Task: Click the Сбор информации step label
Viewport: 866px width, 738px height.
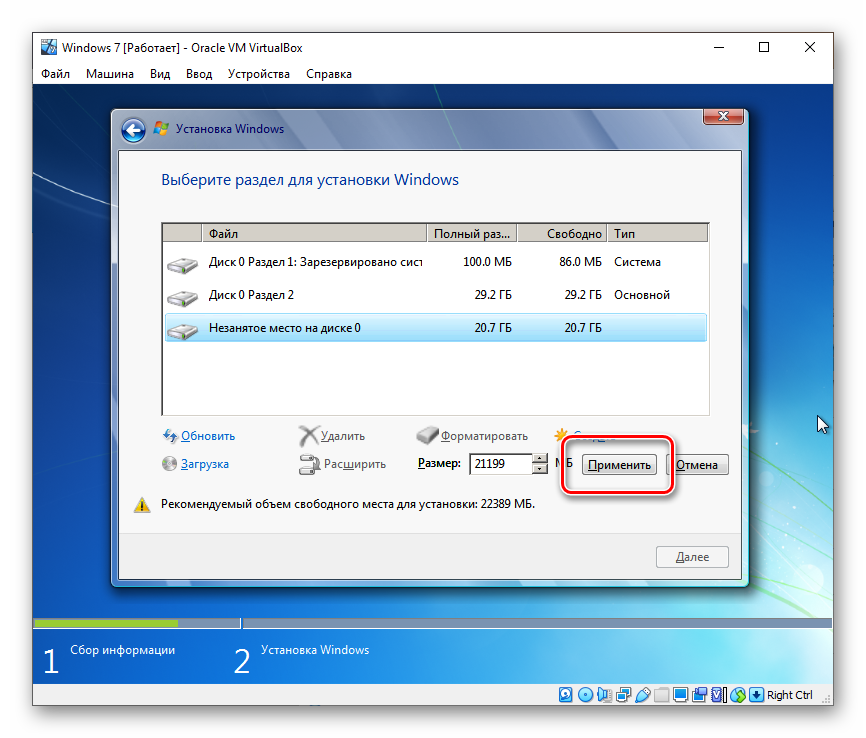Action: (123, 650)
